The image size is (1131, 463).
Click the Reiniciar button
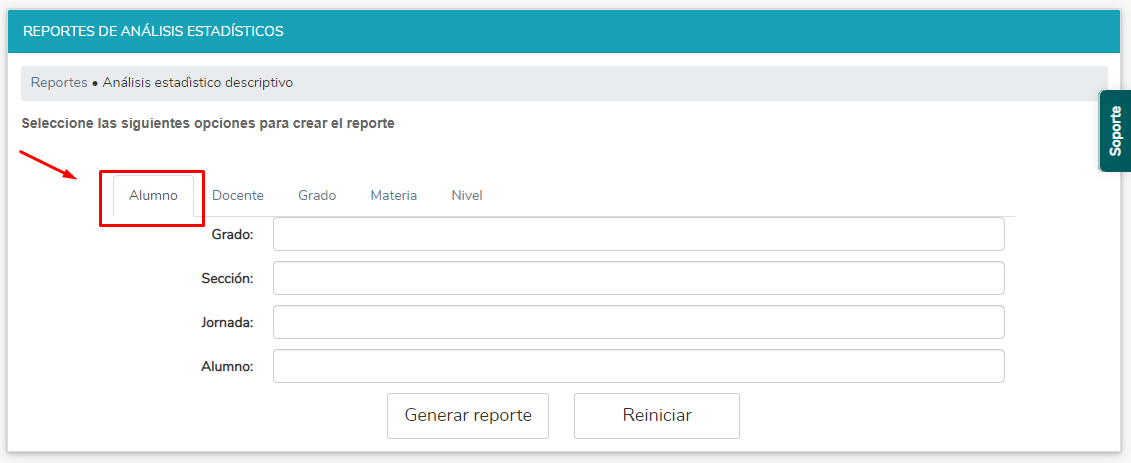coord(657,415)
